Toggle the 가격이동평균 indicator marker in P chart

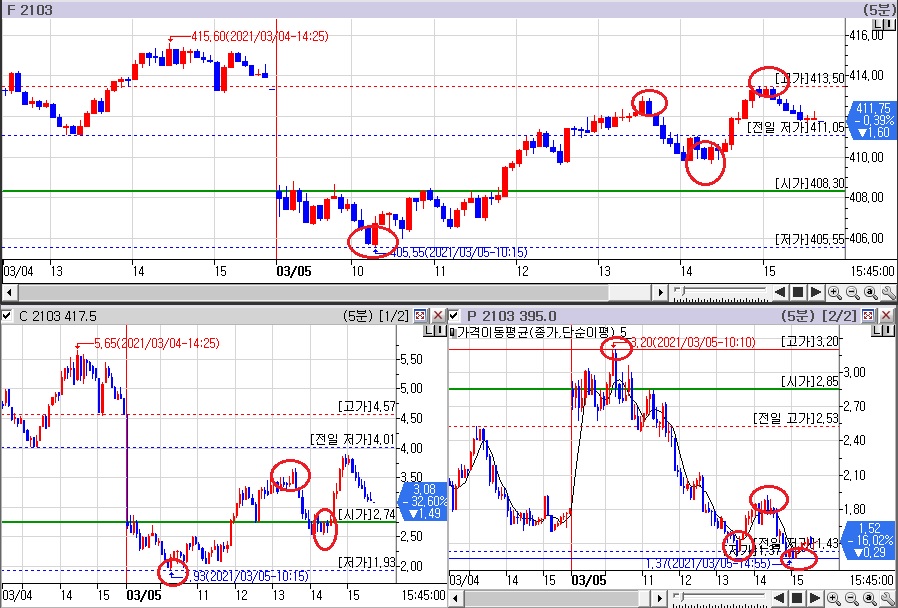tap(452, 332)
